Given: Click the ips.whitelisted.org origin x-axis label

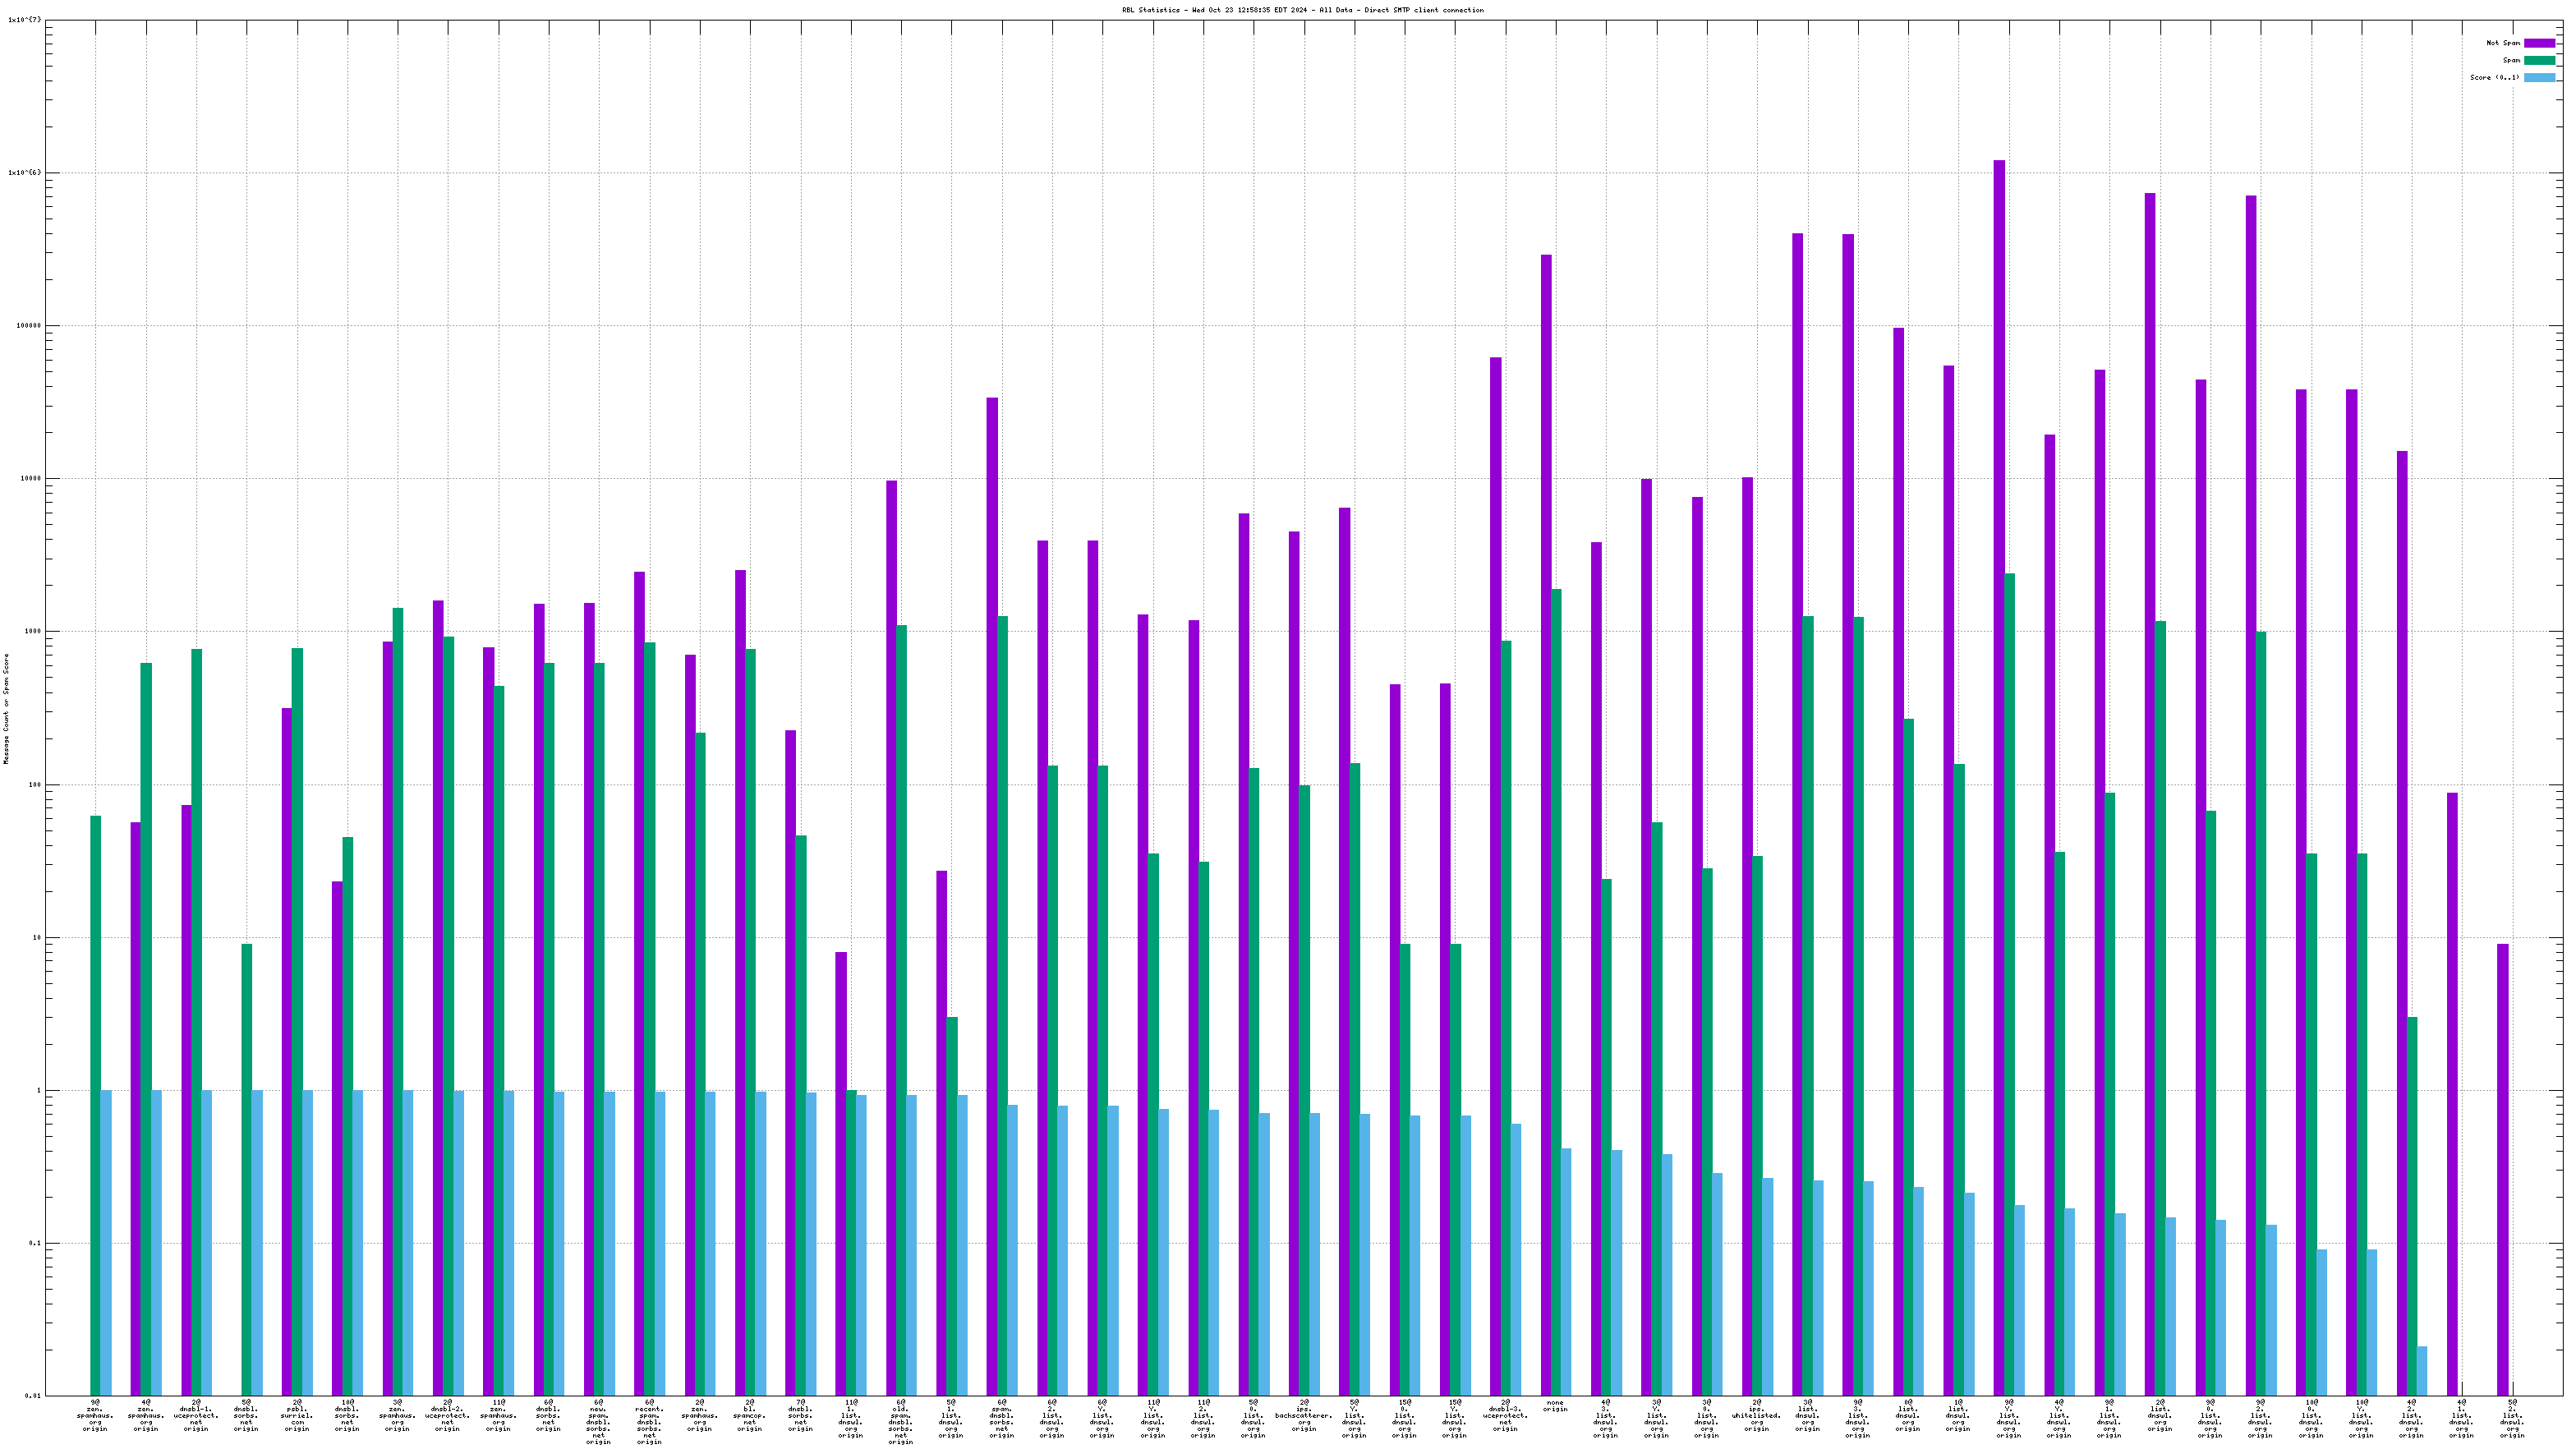Looking at the screenshot, I should [1756, 1416].
